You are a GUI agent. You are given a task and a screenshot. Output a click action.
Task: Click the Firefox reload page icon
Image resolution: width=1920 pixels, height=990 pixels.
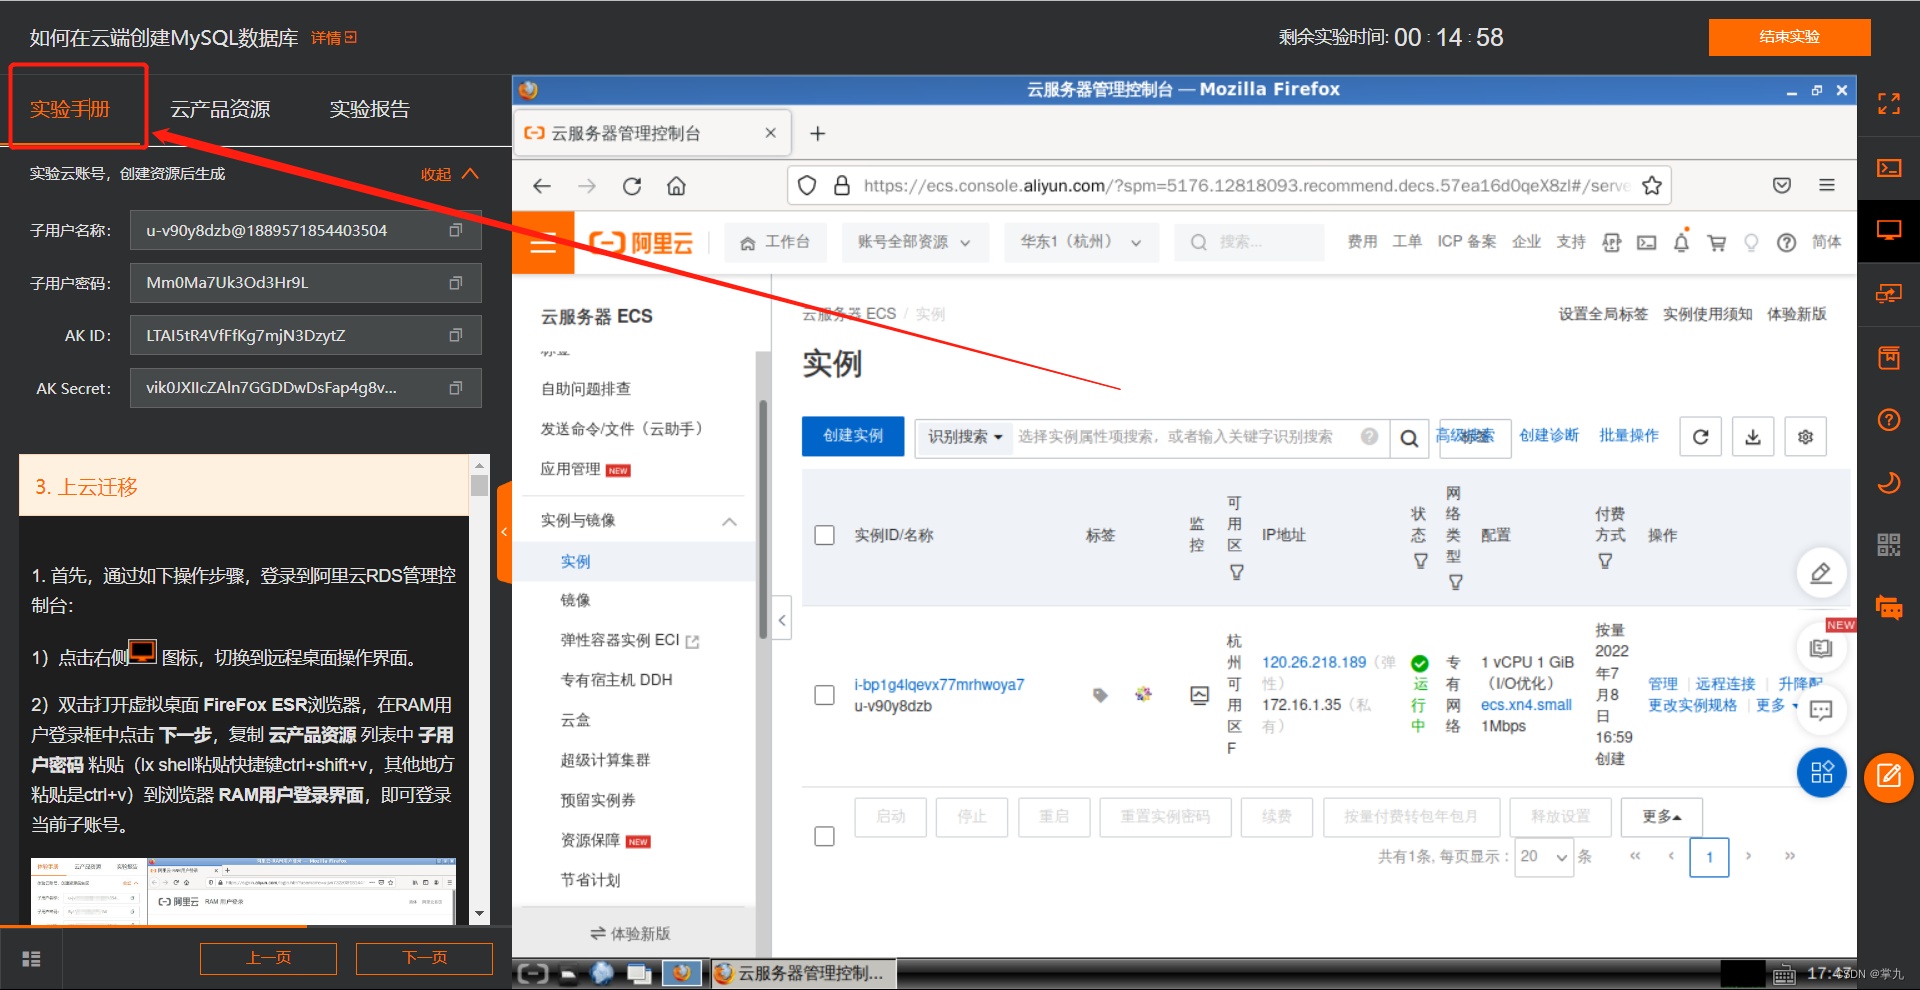[632, 186]
